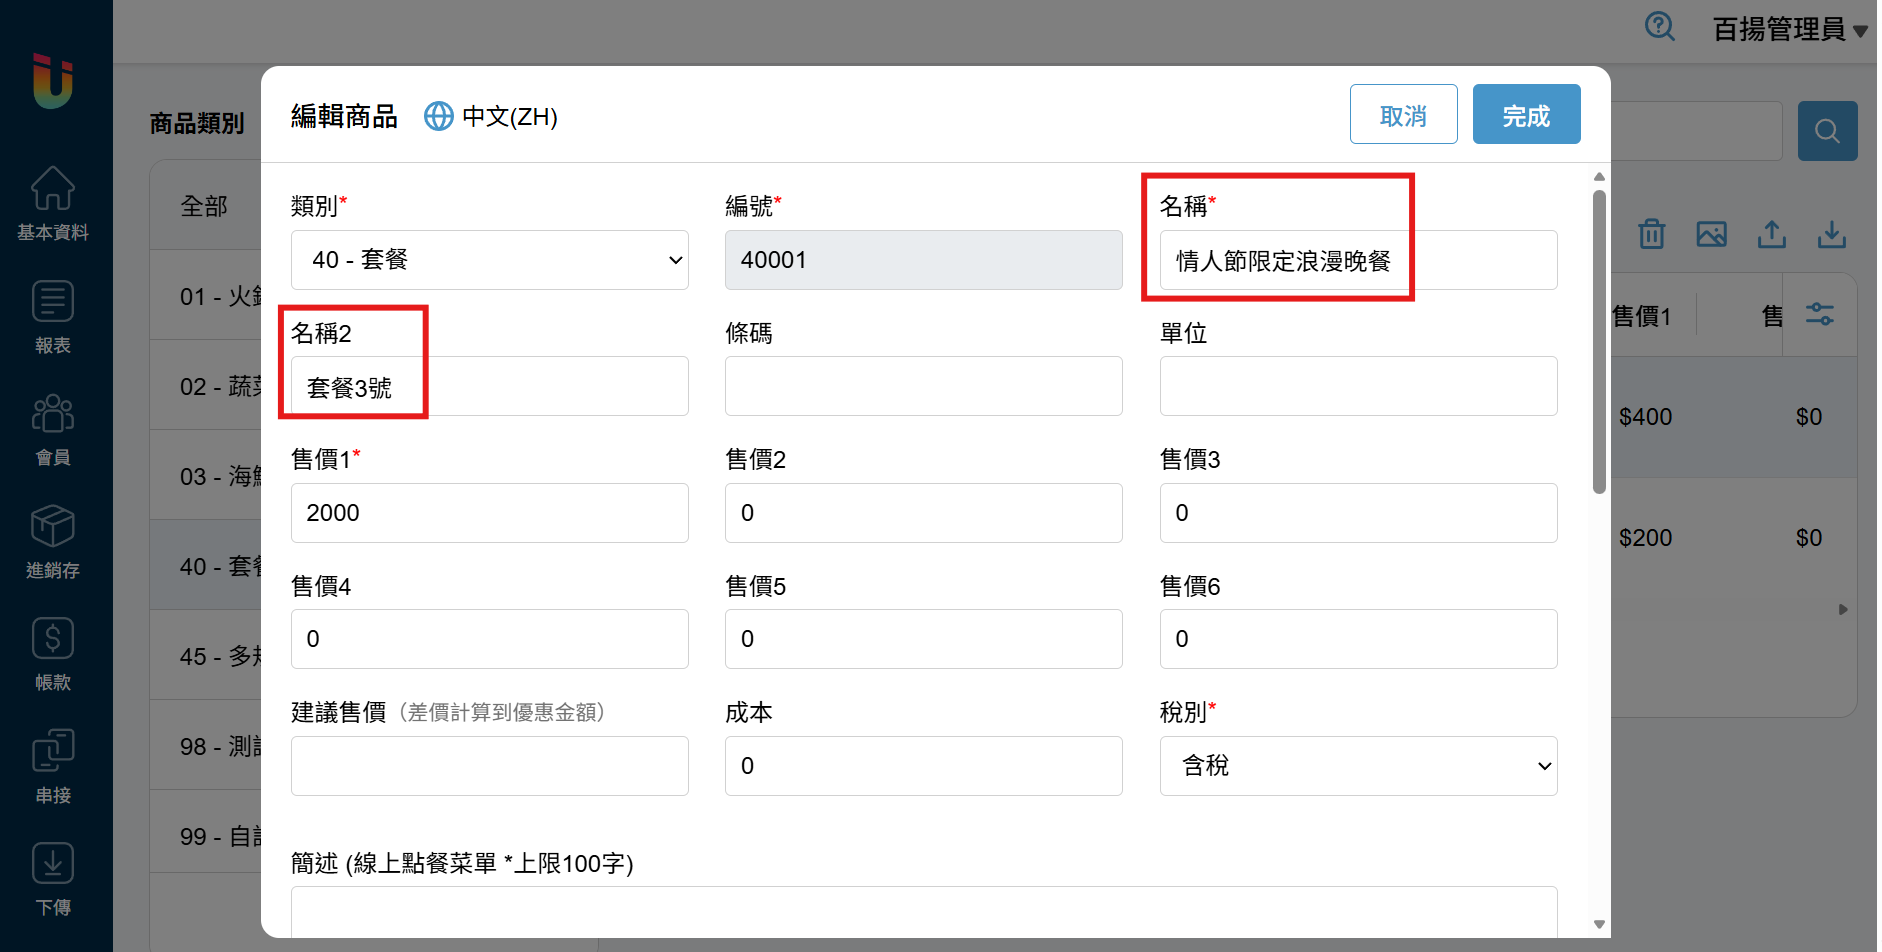Viewport: 1882px width, 952px height.
Task: Click the help icon in top bar
Action: pos(1659,27)
